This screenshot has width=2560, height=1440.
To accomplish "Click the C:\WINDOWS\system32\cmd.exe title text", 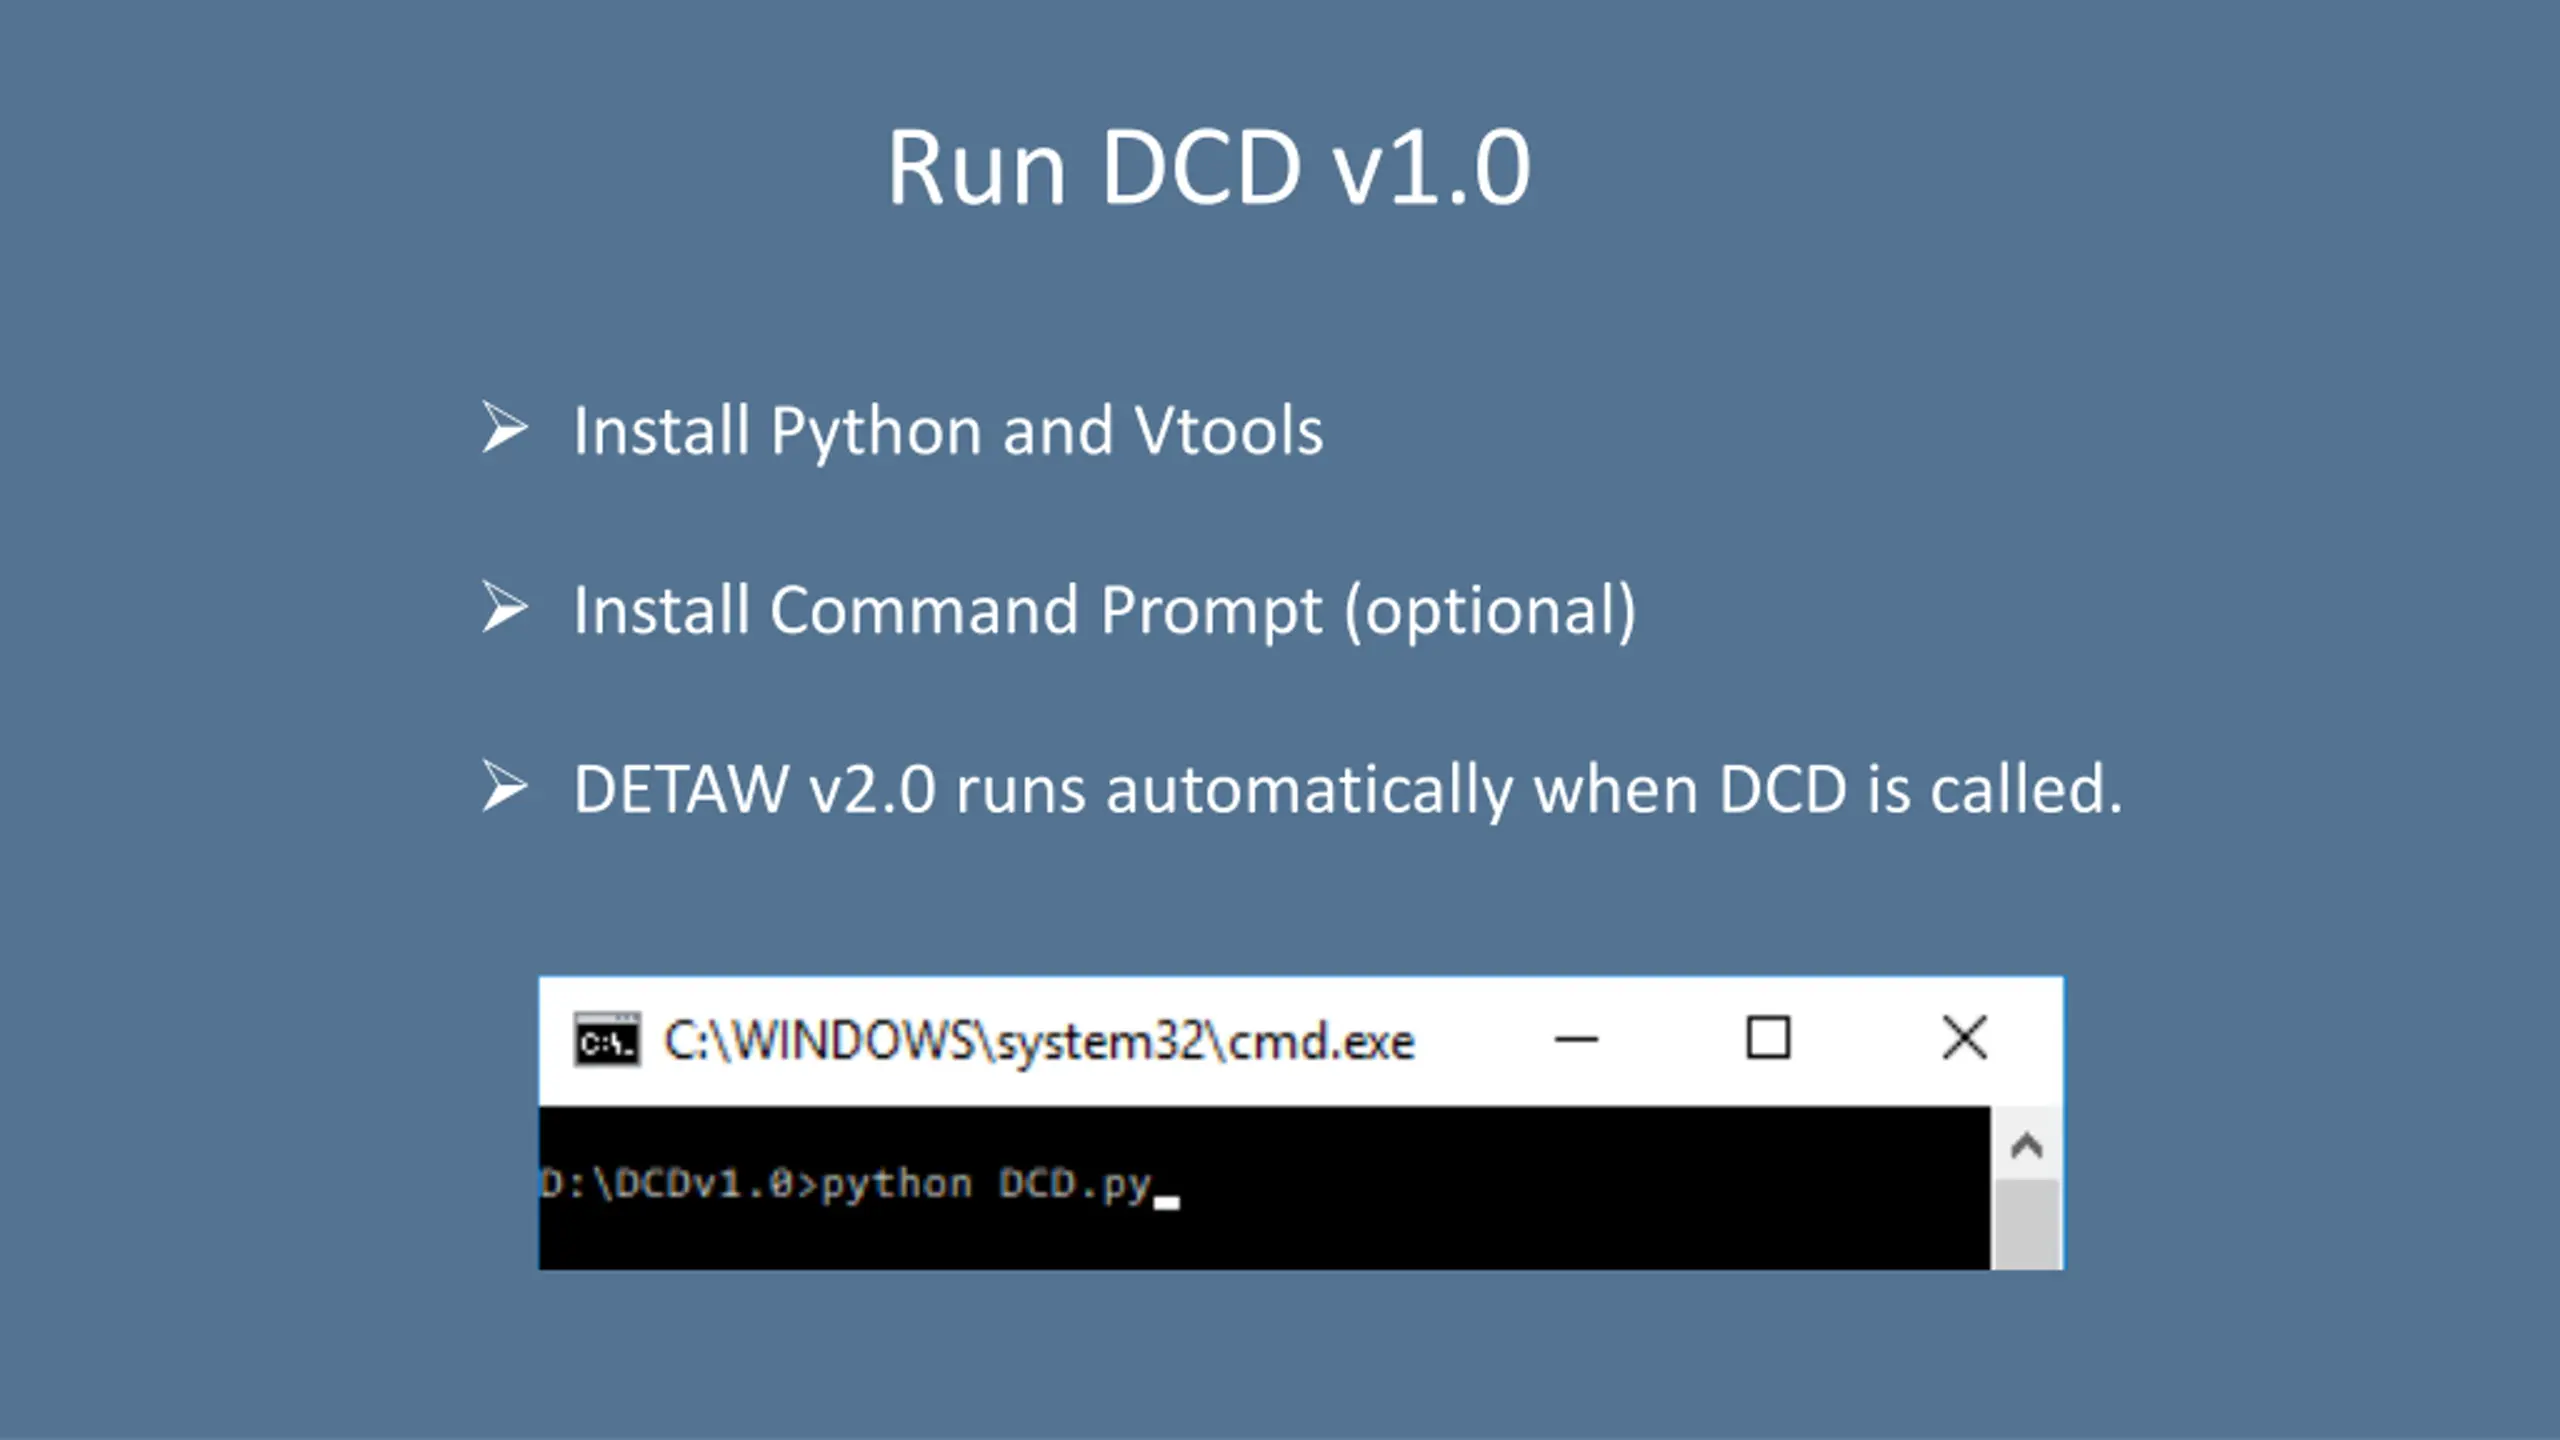I will coord(1039,1042).
